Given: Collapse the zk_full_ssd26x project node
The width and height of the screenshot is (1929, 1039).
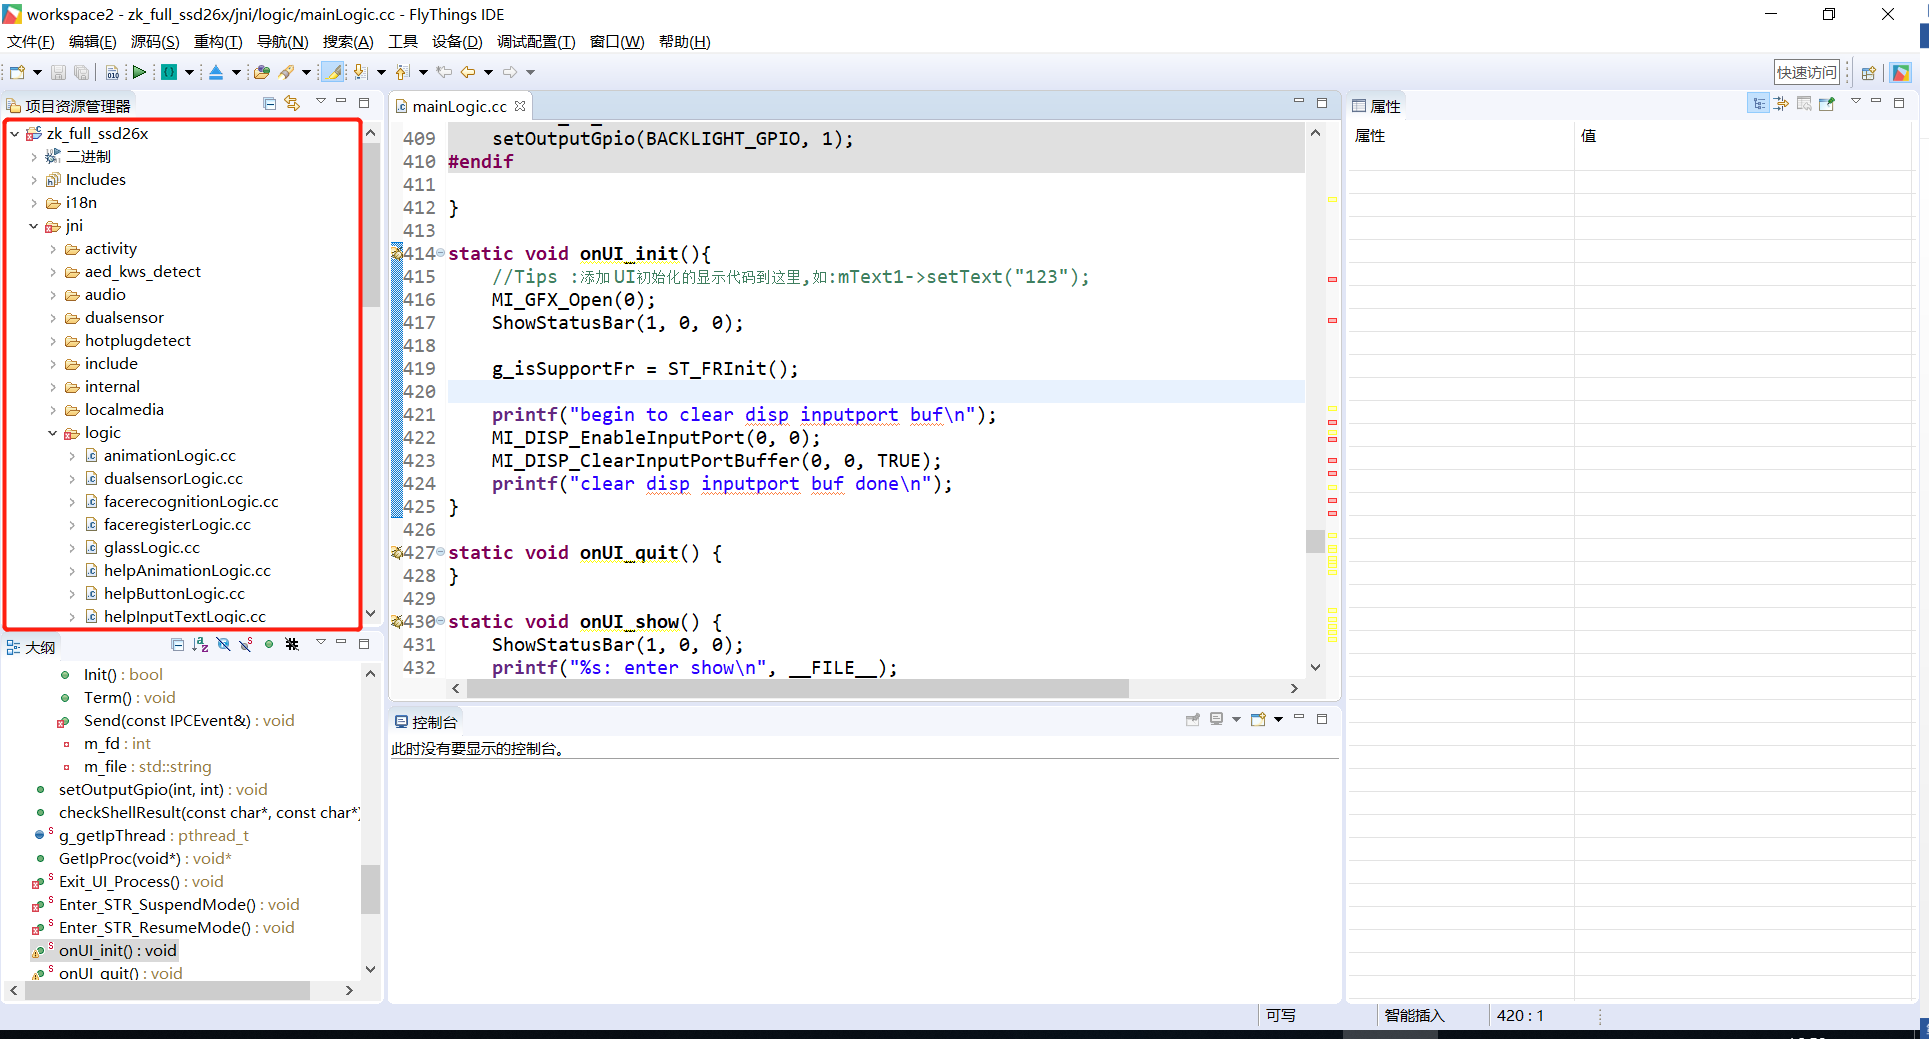Looking at the screenshot, I should (15, 133).
